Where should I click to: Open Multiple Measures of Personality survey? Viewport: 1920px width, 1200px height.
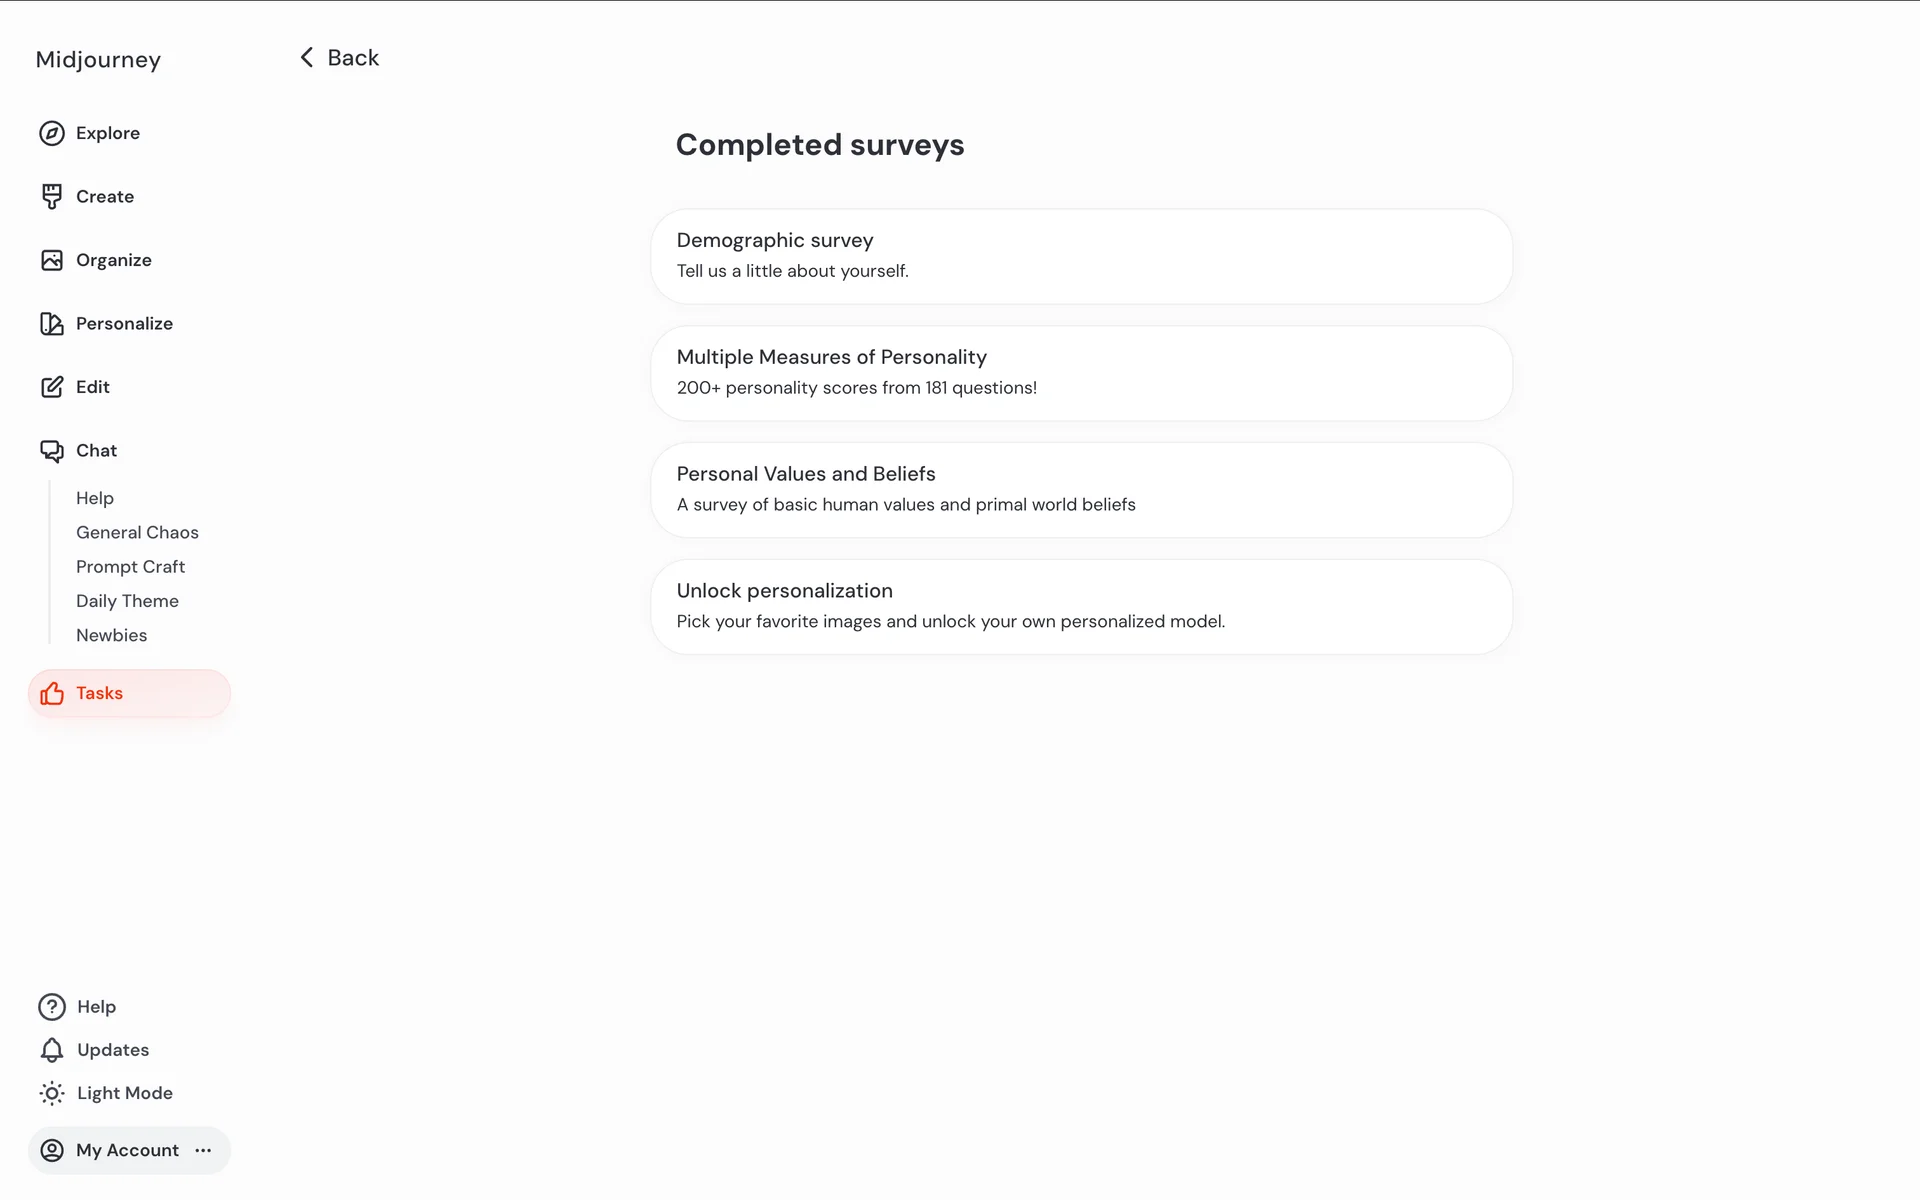pyautogui.click(x=1081, y=373)
